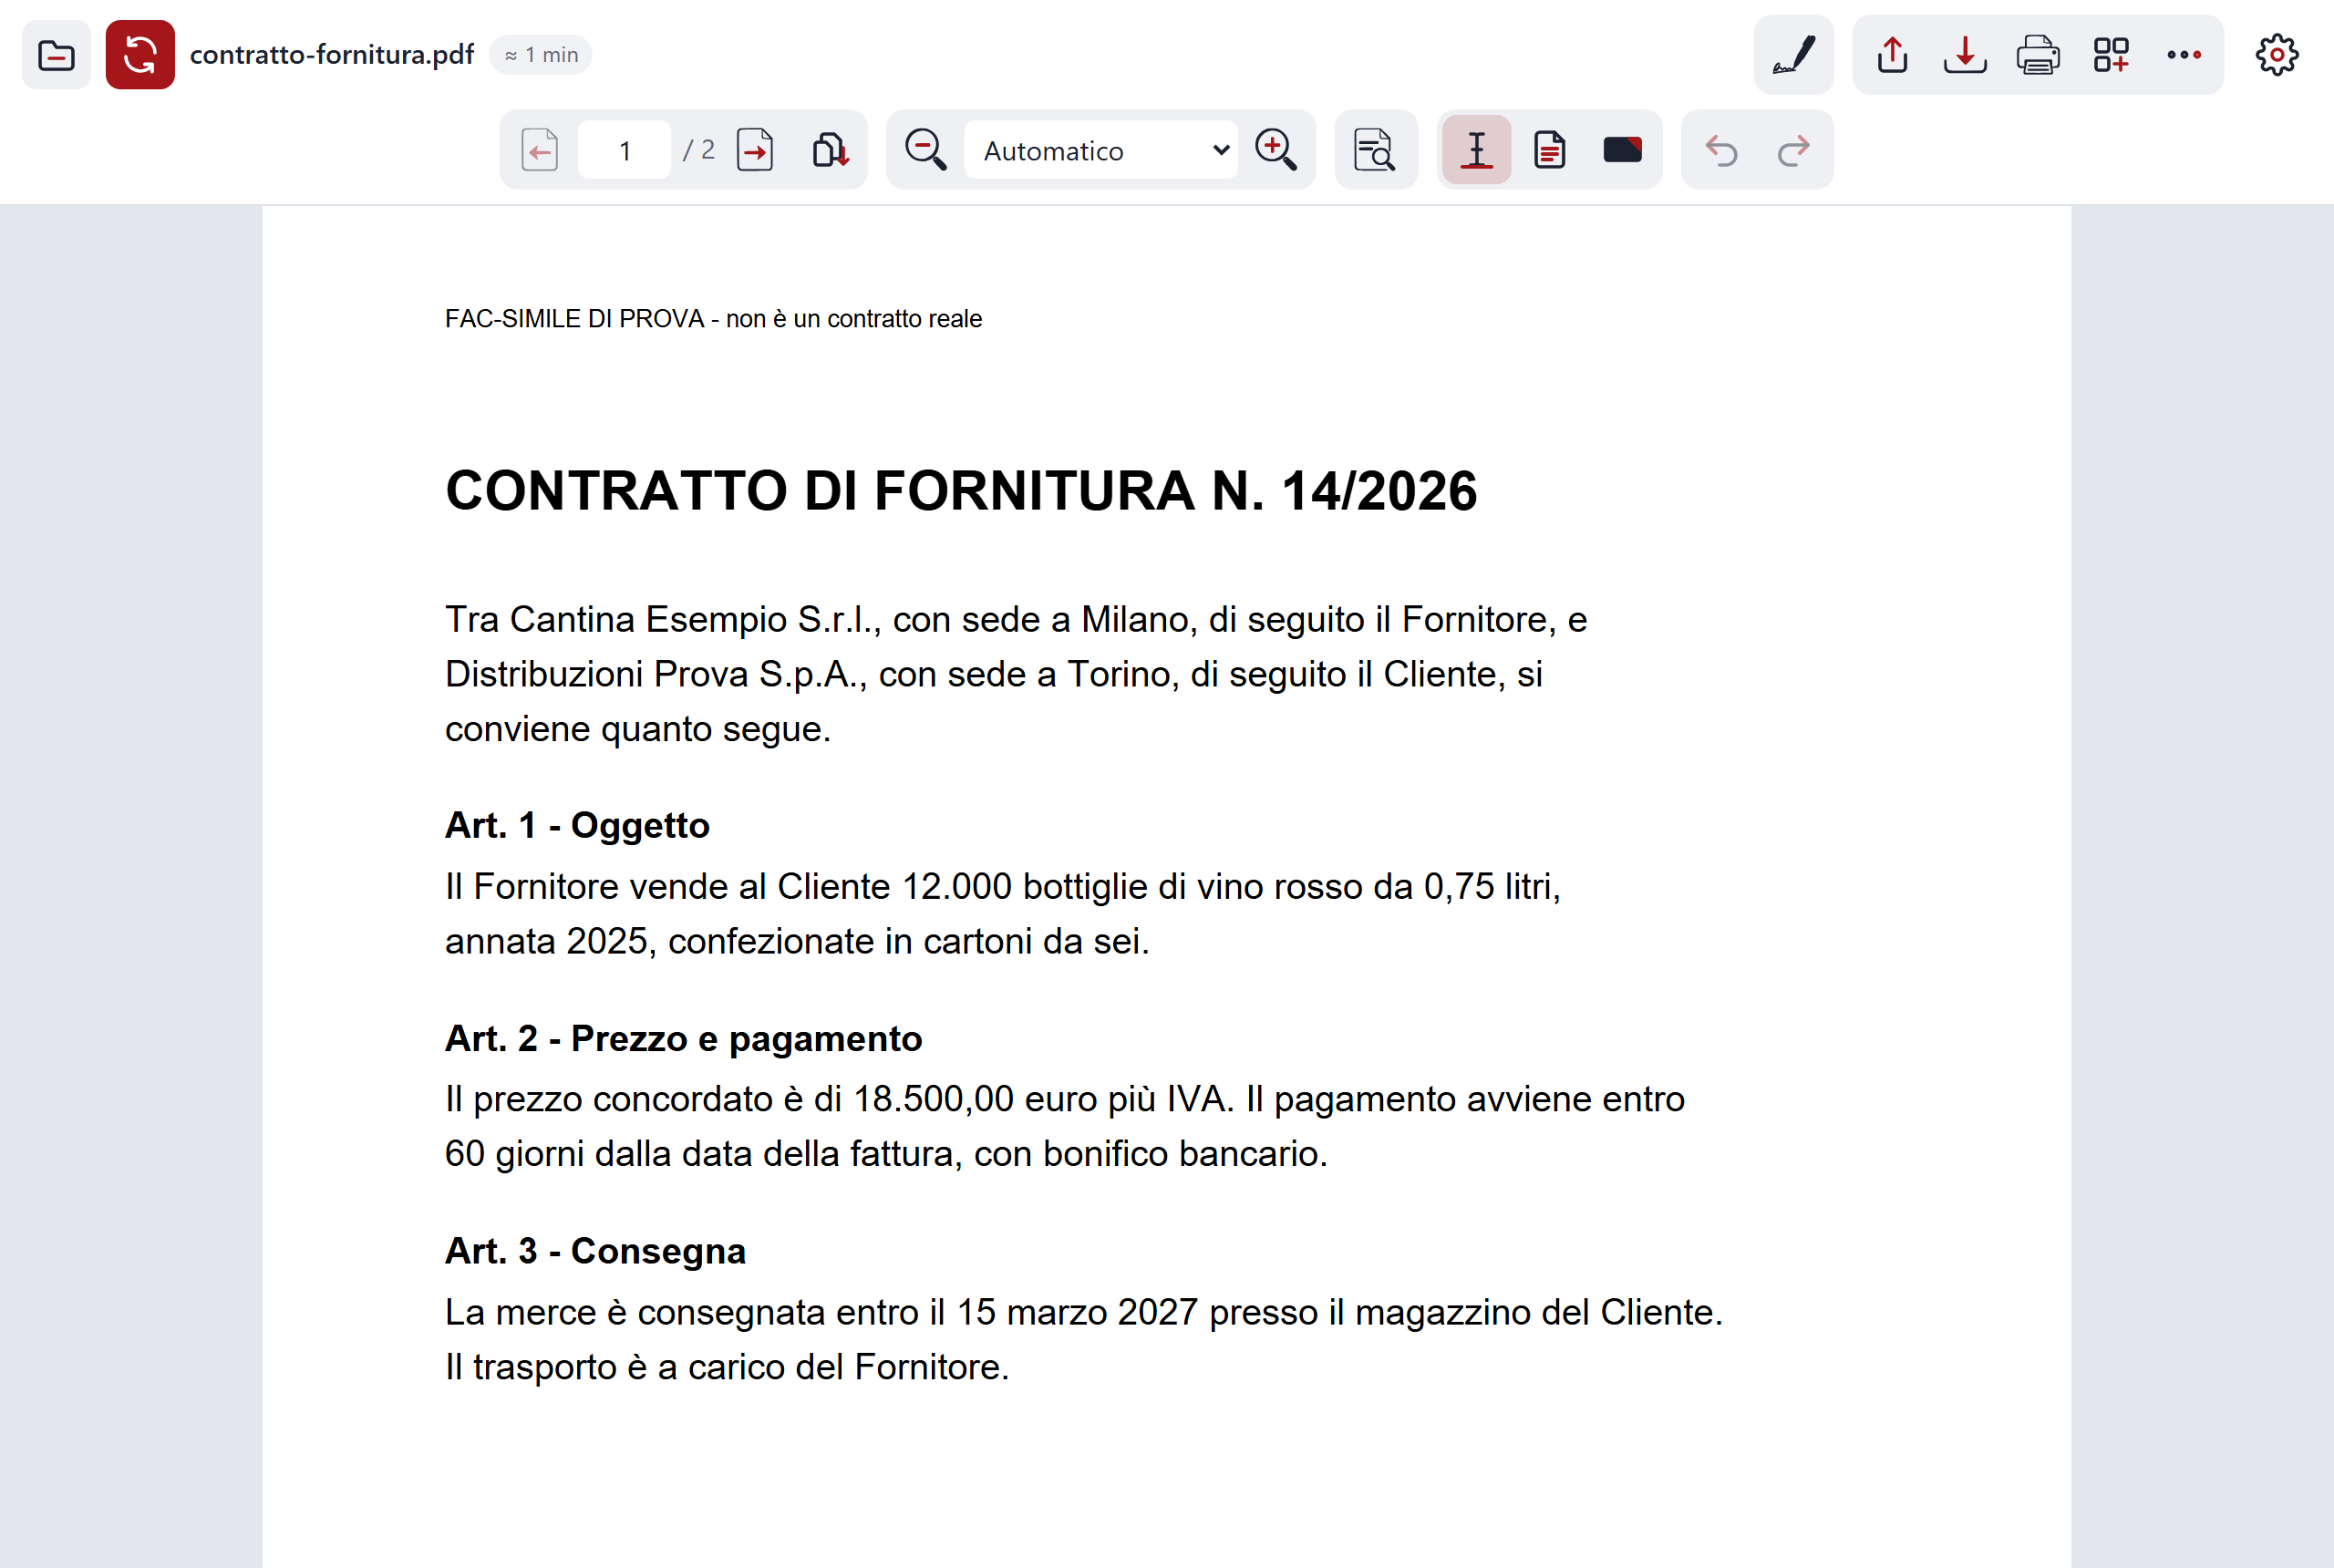2334x1568 pixels.
Task: Click the heading 'Art. 2 - Prezzo e pagamento'
Action: pos(683,1038)
